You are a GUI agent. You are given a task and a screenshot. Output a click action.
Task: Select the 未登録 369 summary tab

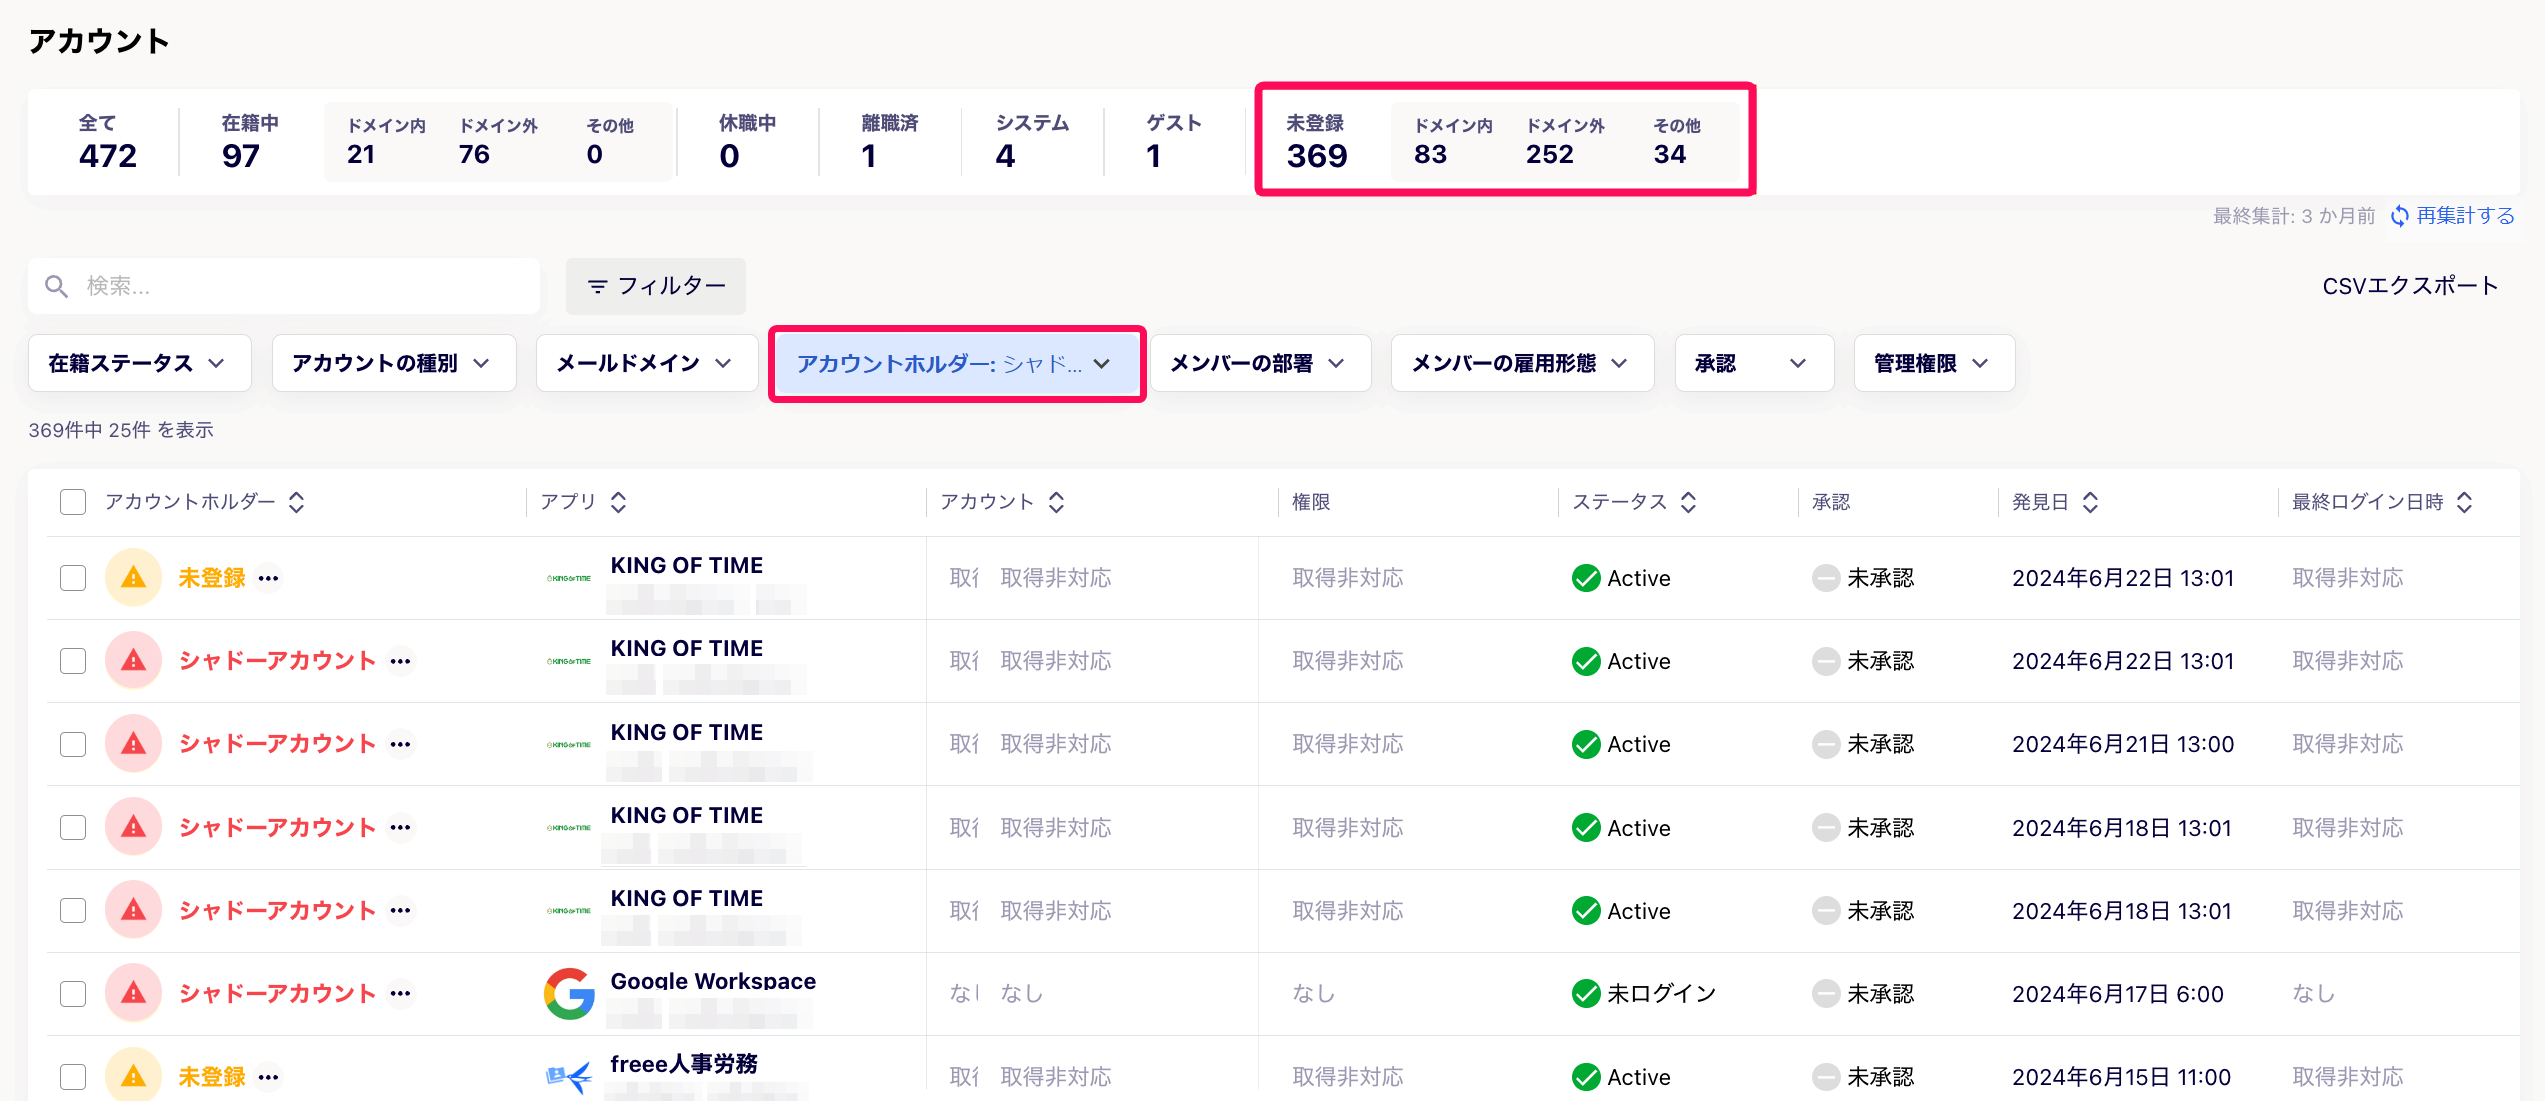(1317, 142)
